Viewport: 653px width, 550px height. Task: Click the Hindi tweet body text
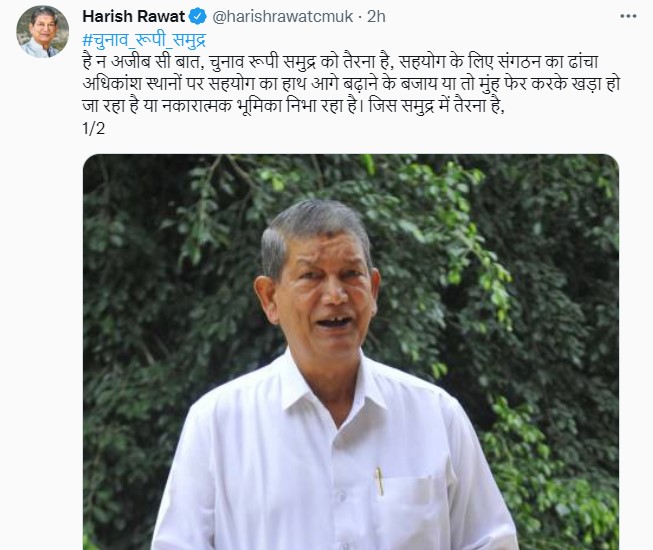coord(351,85)
